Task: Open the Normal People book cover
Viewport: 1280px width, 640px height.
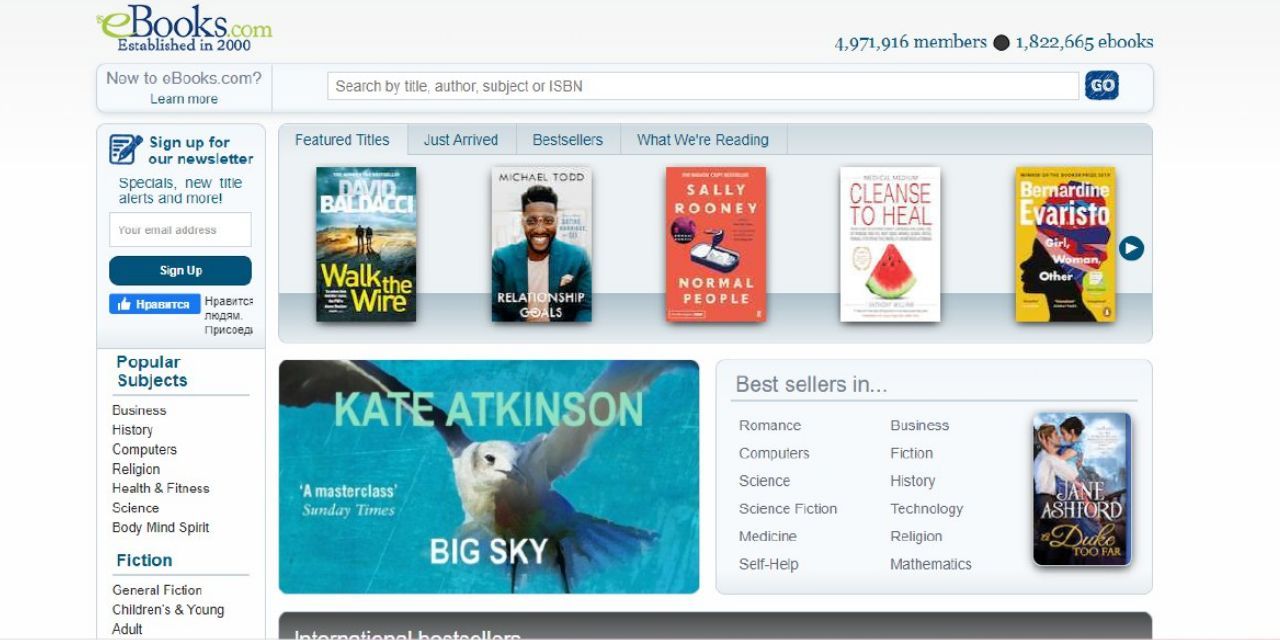Action: pyautogui.click(x=716, y=244)
